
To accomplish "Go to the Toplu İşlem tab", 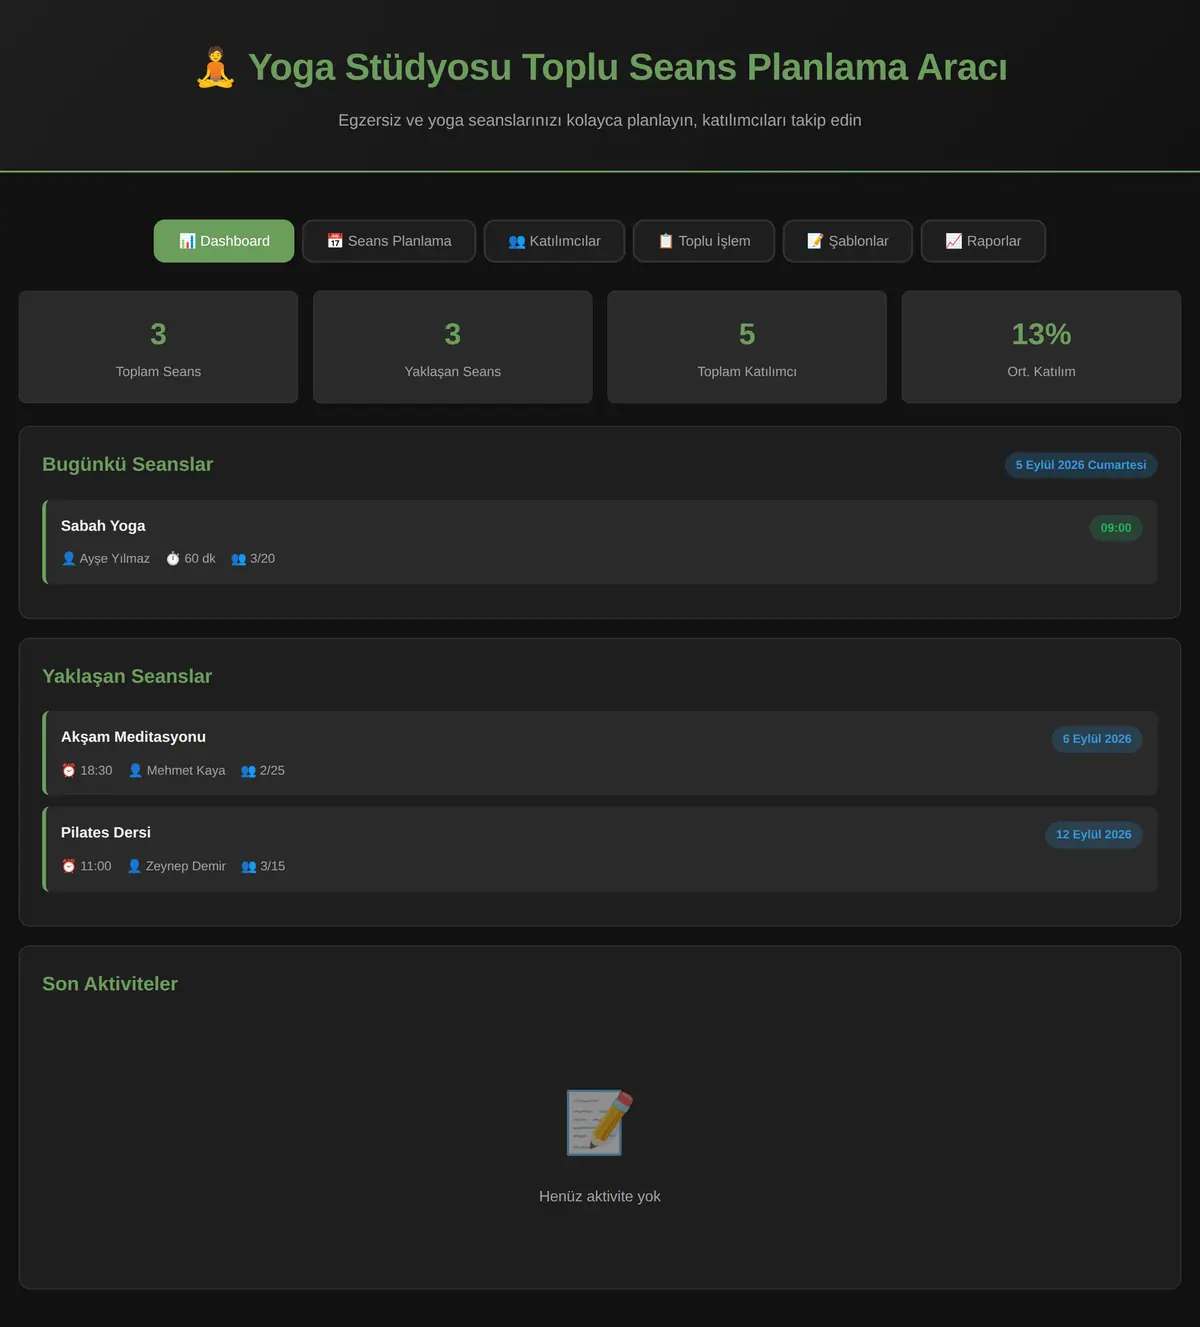I will click(x=704, y=241).
